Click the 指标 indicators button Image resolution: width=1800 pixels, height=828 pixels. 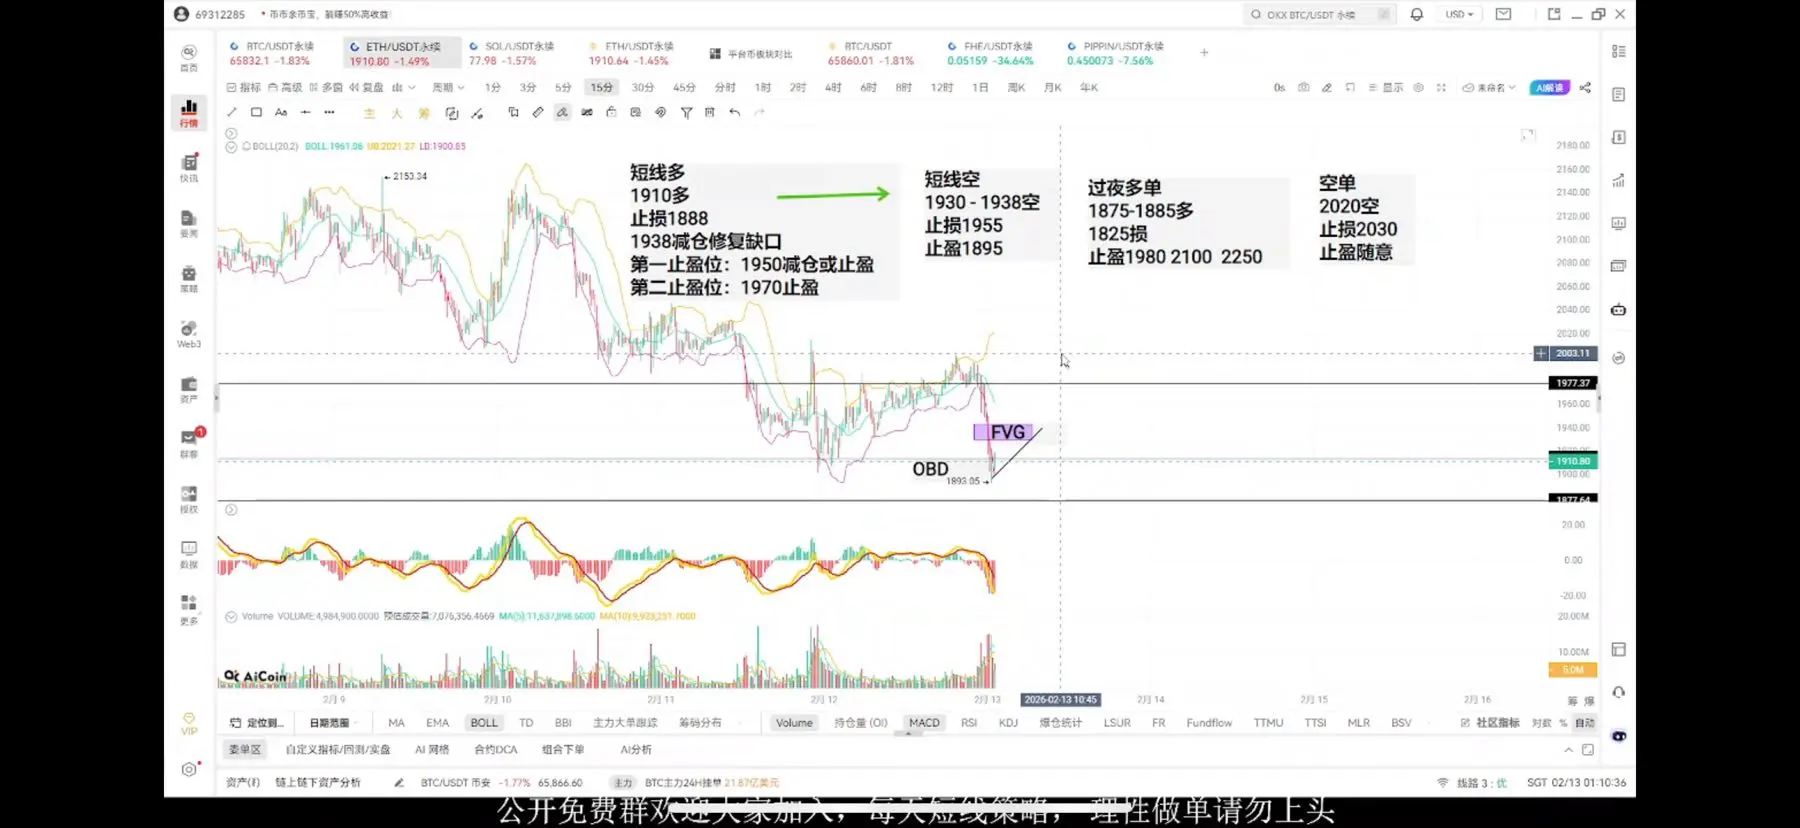(x=244, y=88)
